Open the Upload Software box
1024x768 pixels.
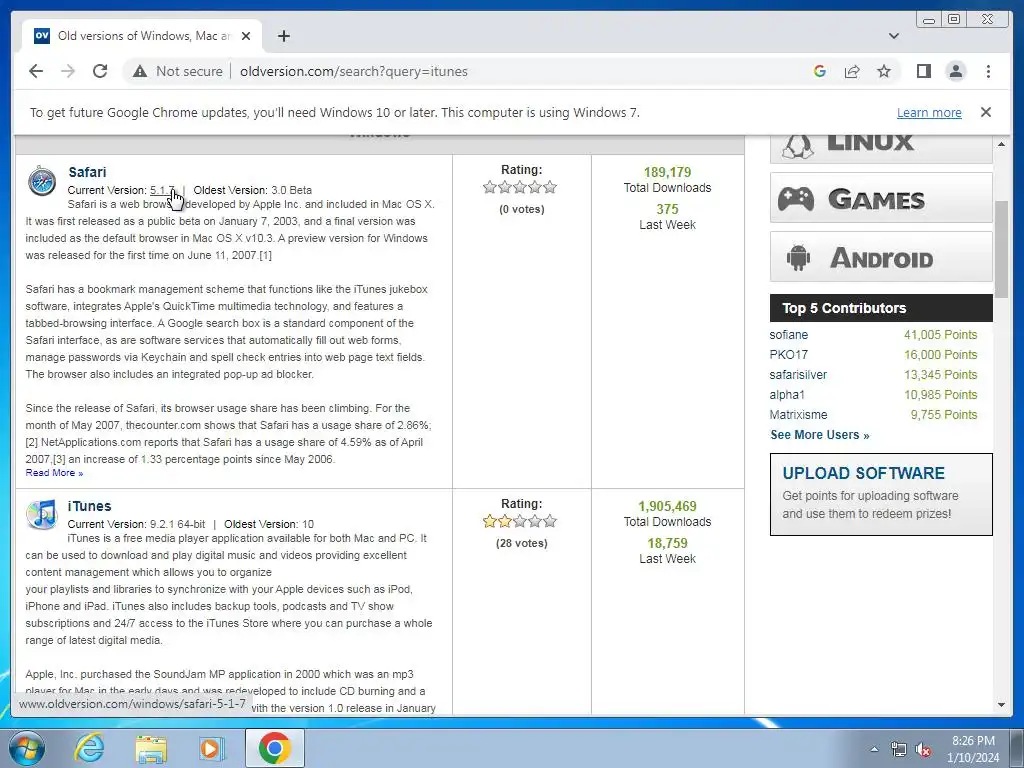pos(881,494)
